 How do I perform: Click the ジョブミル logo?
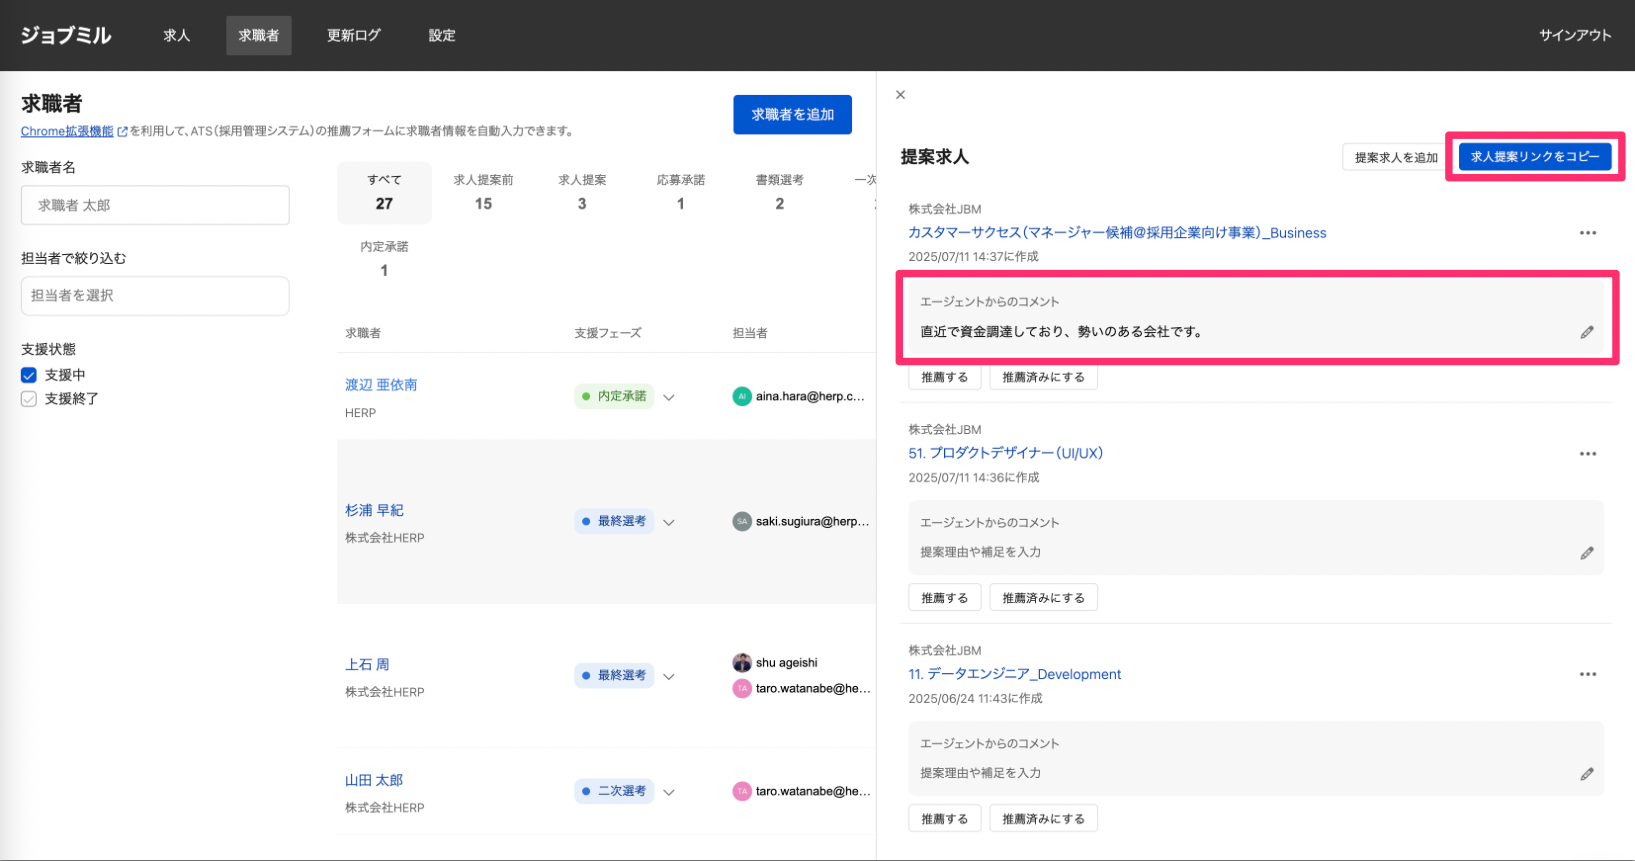[66, 35]
